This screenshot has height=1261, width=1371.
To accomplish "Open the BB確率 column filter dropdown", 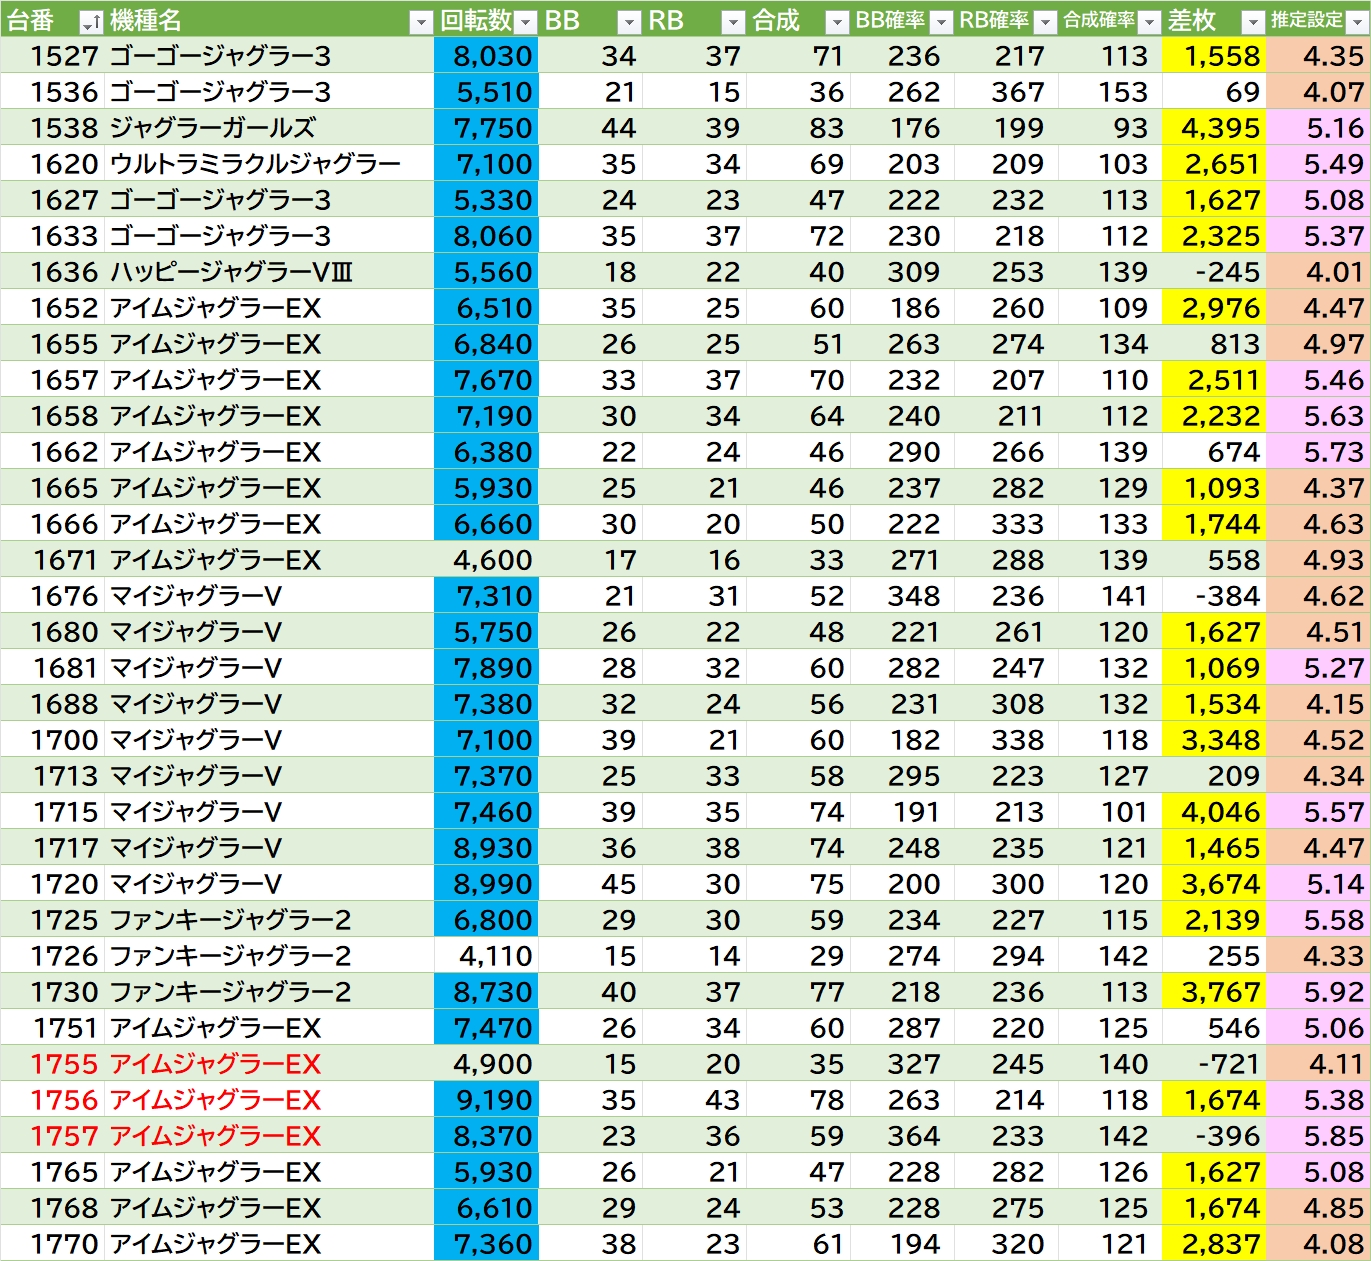I will [941, 22].
